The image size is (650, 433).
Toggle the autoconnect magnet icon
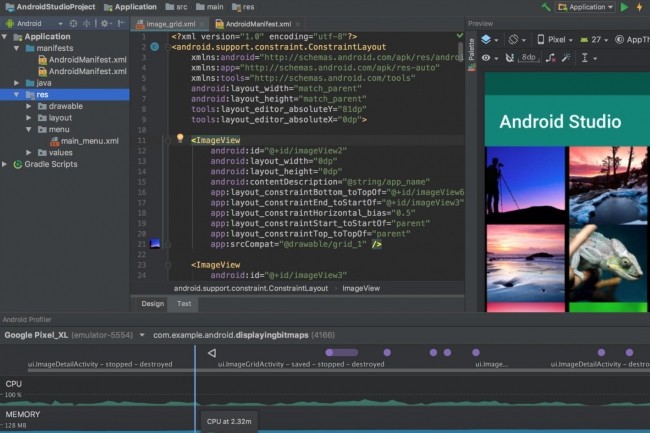click(509, 58)
